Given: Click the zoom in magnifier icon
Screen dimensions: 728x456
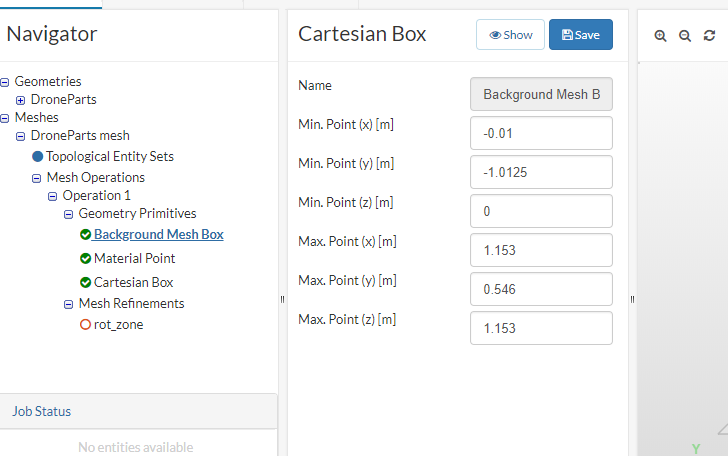Looking at the screenshot, I should click(660, 35).
